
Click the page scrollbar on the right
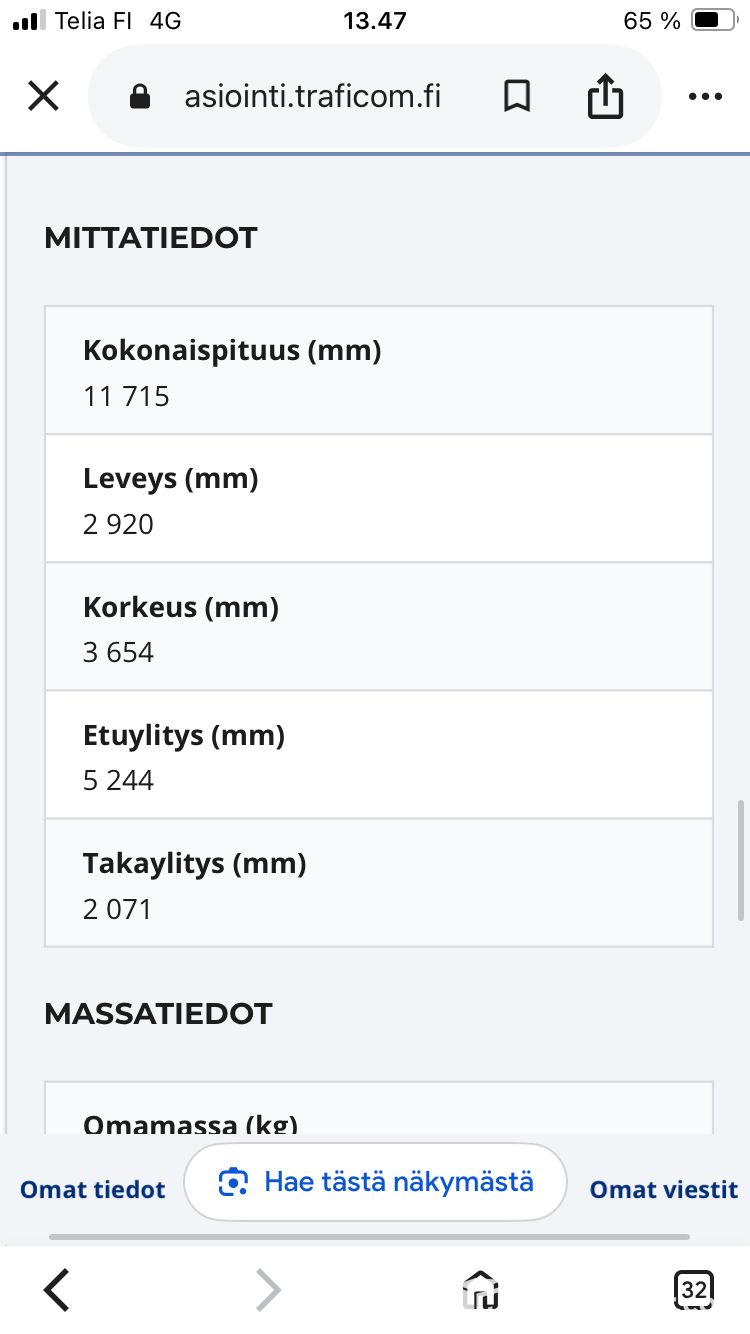click(740, 860)
